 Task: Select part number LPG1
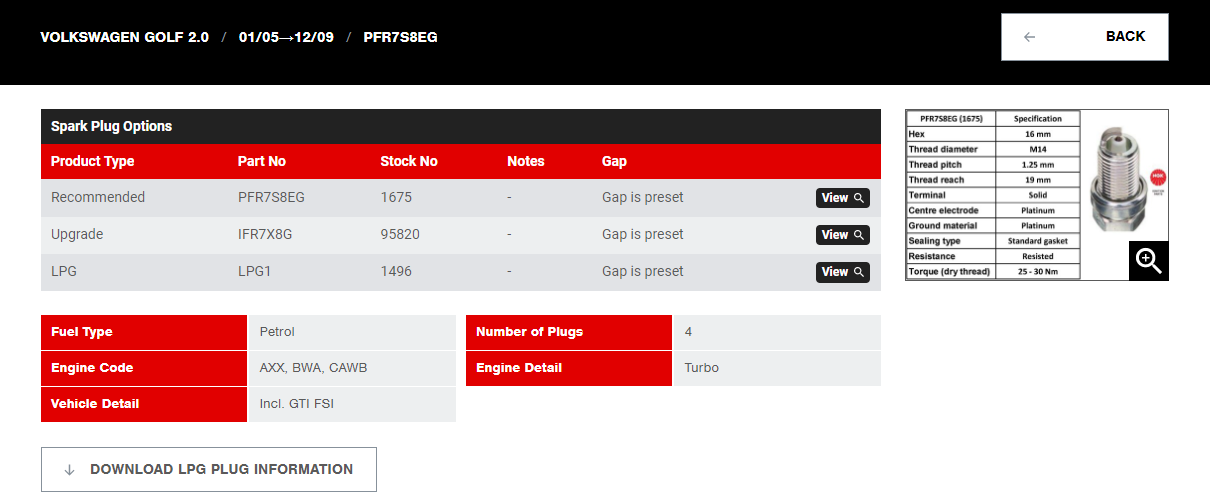[255, 271]
